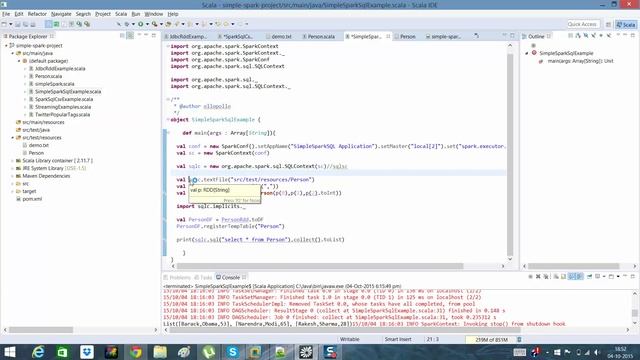The image size is (640, 360).
Task: Expand the Maven Dependencies node
Action: (13, 176)
